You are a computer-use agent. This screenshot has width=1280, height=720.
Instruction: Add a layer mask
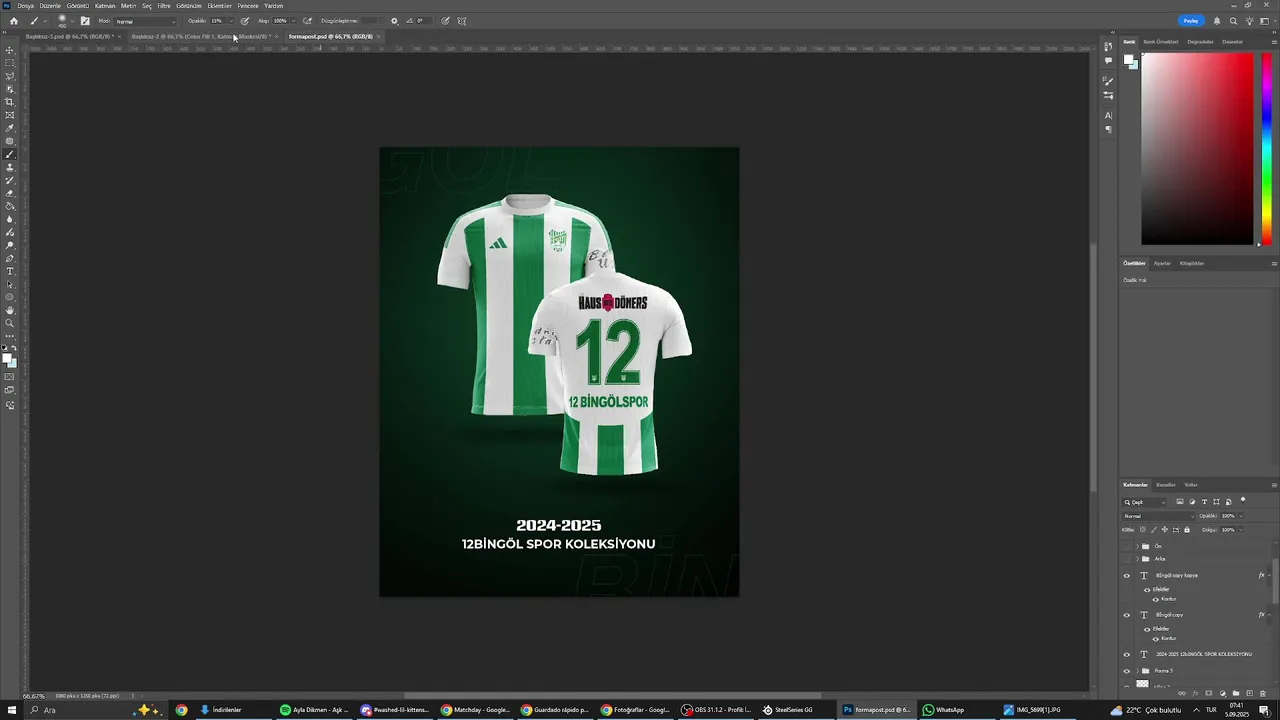[1209, 693]
